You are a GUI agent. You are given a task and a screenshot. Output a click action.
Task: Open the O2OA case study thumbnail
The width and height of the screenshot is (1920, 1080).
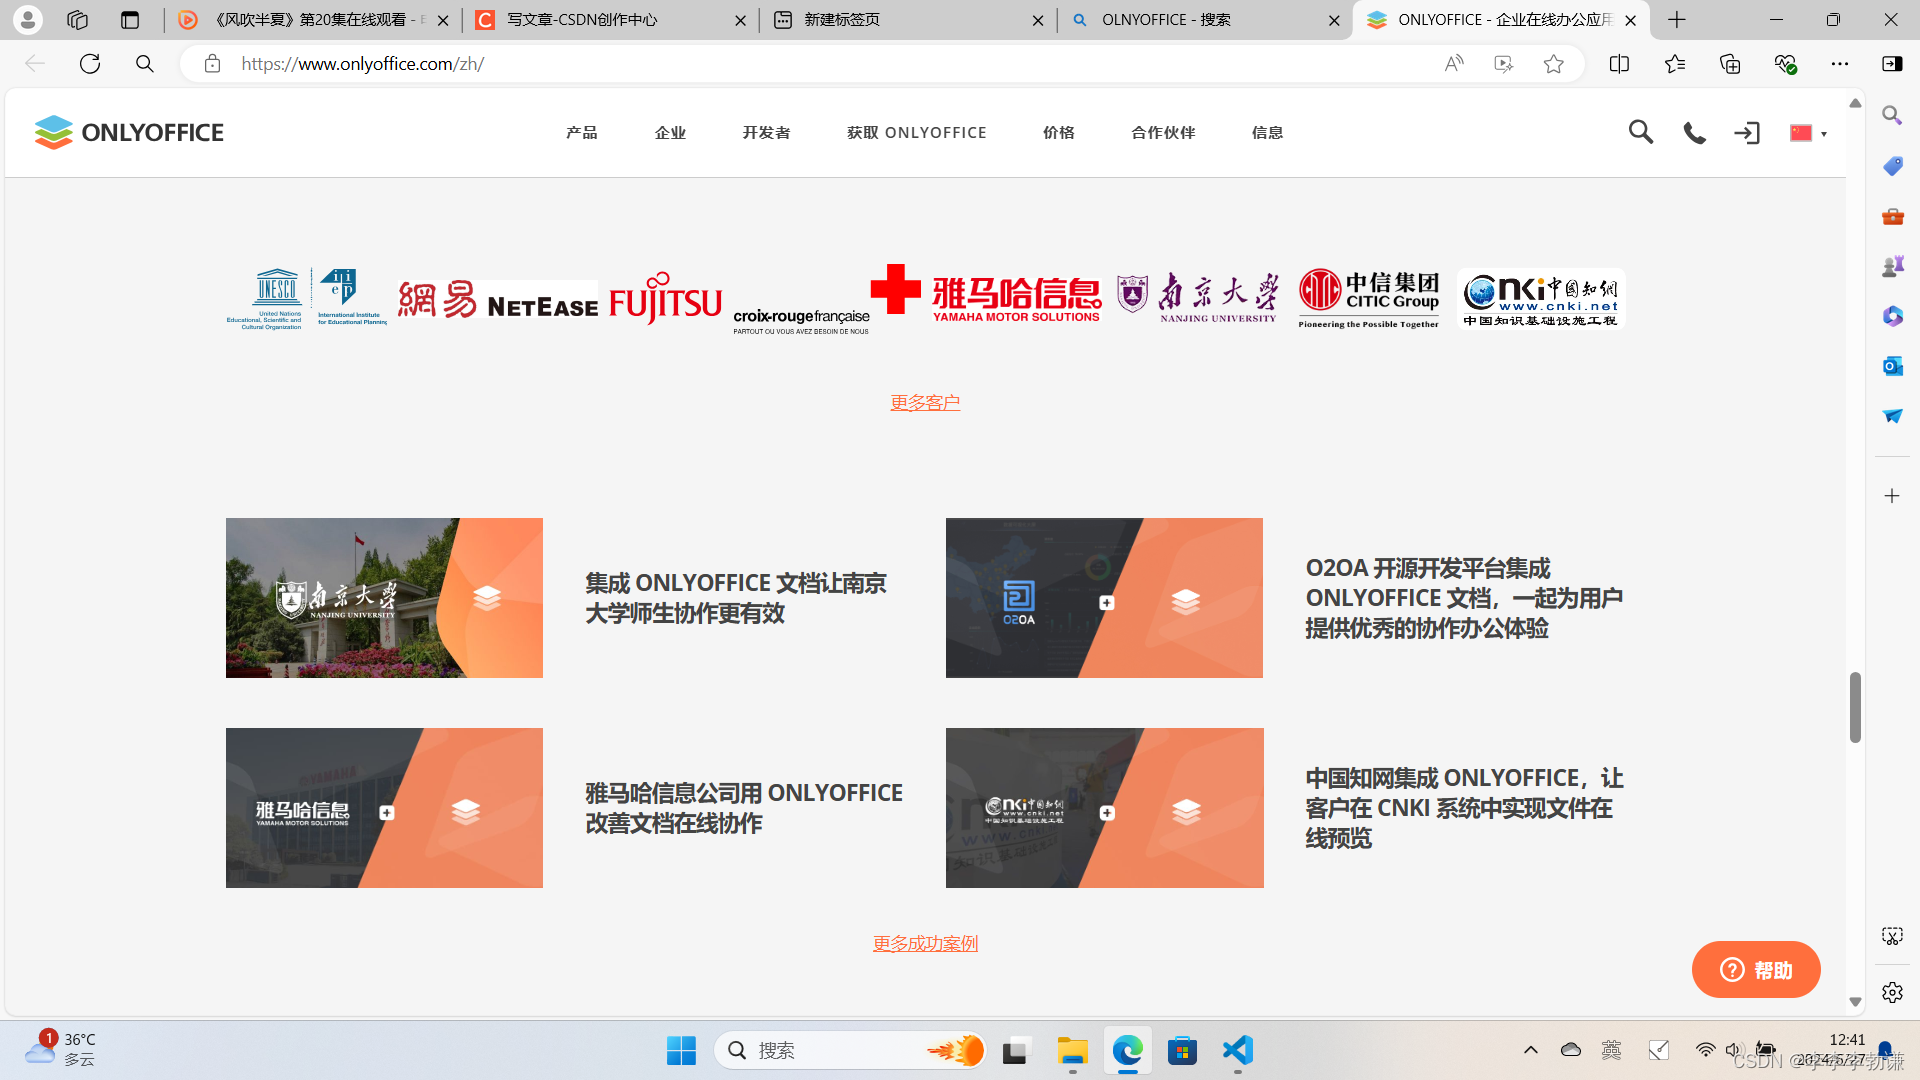tap(1104, 598)
